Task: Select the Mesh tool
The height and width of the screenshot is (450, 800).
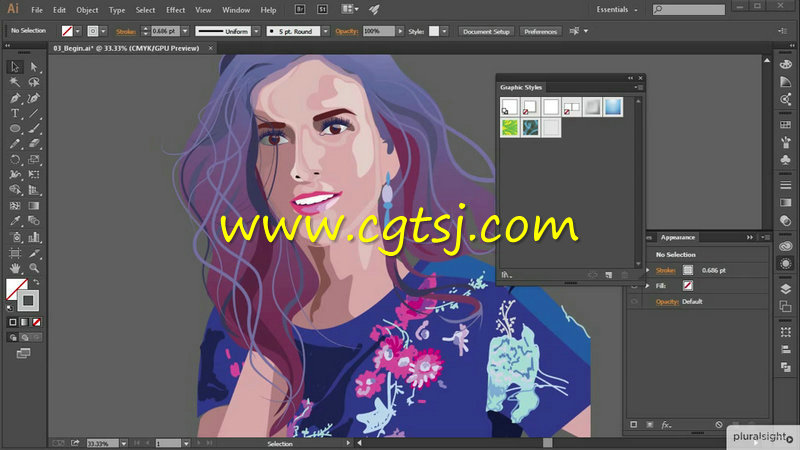Action: click(x=15, y=206)
